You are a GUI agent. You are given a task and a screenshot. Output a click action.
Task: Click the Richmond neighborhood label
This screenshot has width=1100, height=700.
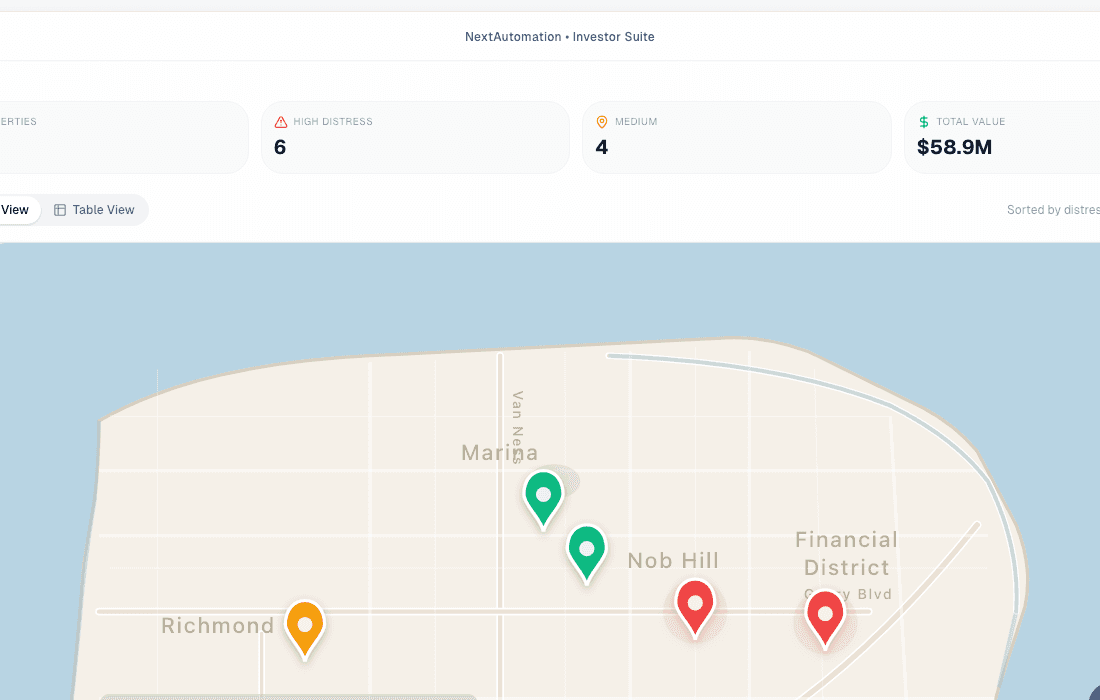click(217, 626)
